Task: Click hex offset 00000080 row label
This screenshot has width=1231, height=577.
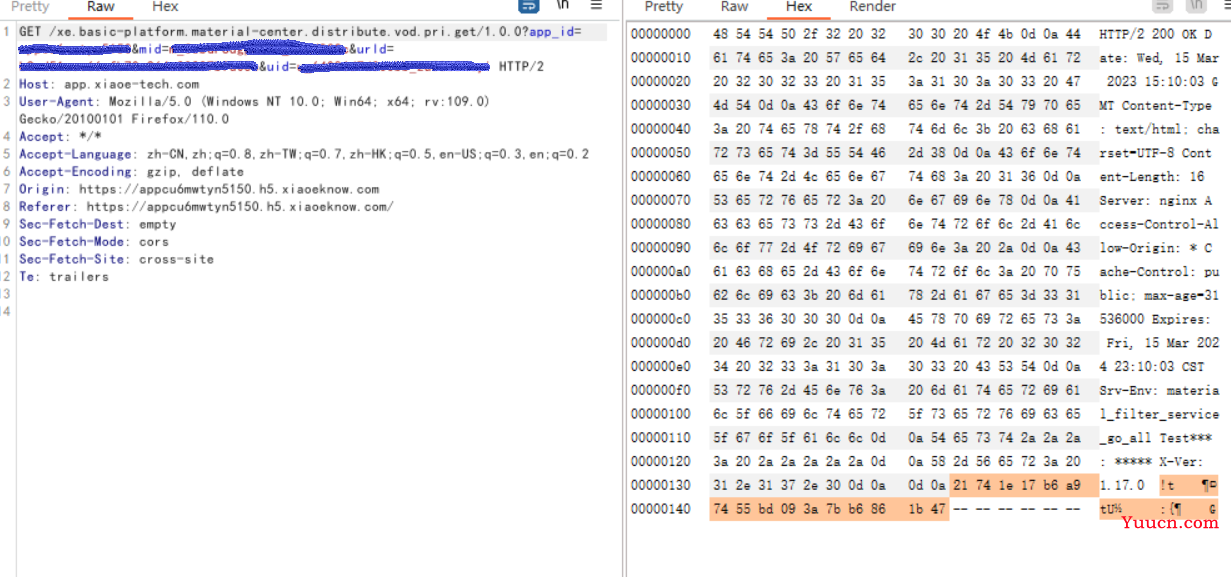Action: point(660,224)
